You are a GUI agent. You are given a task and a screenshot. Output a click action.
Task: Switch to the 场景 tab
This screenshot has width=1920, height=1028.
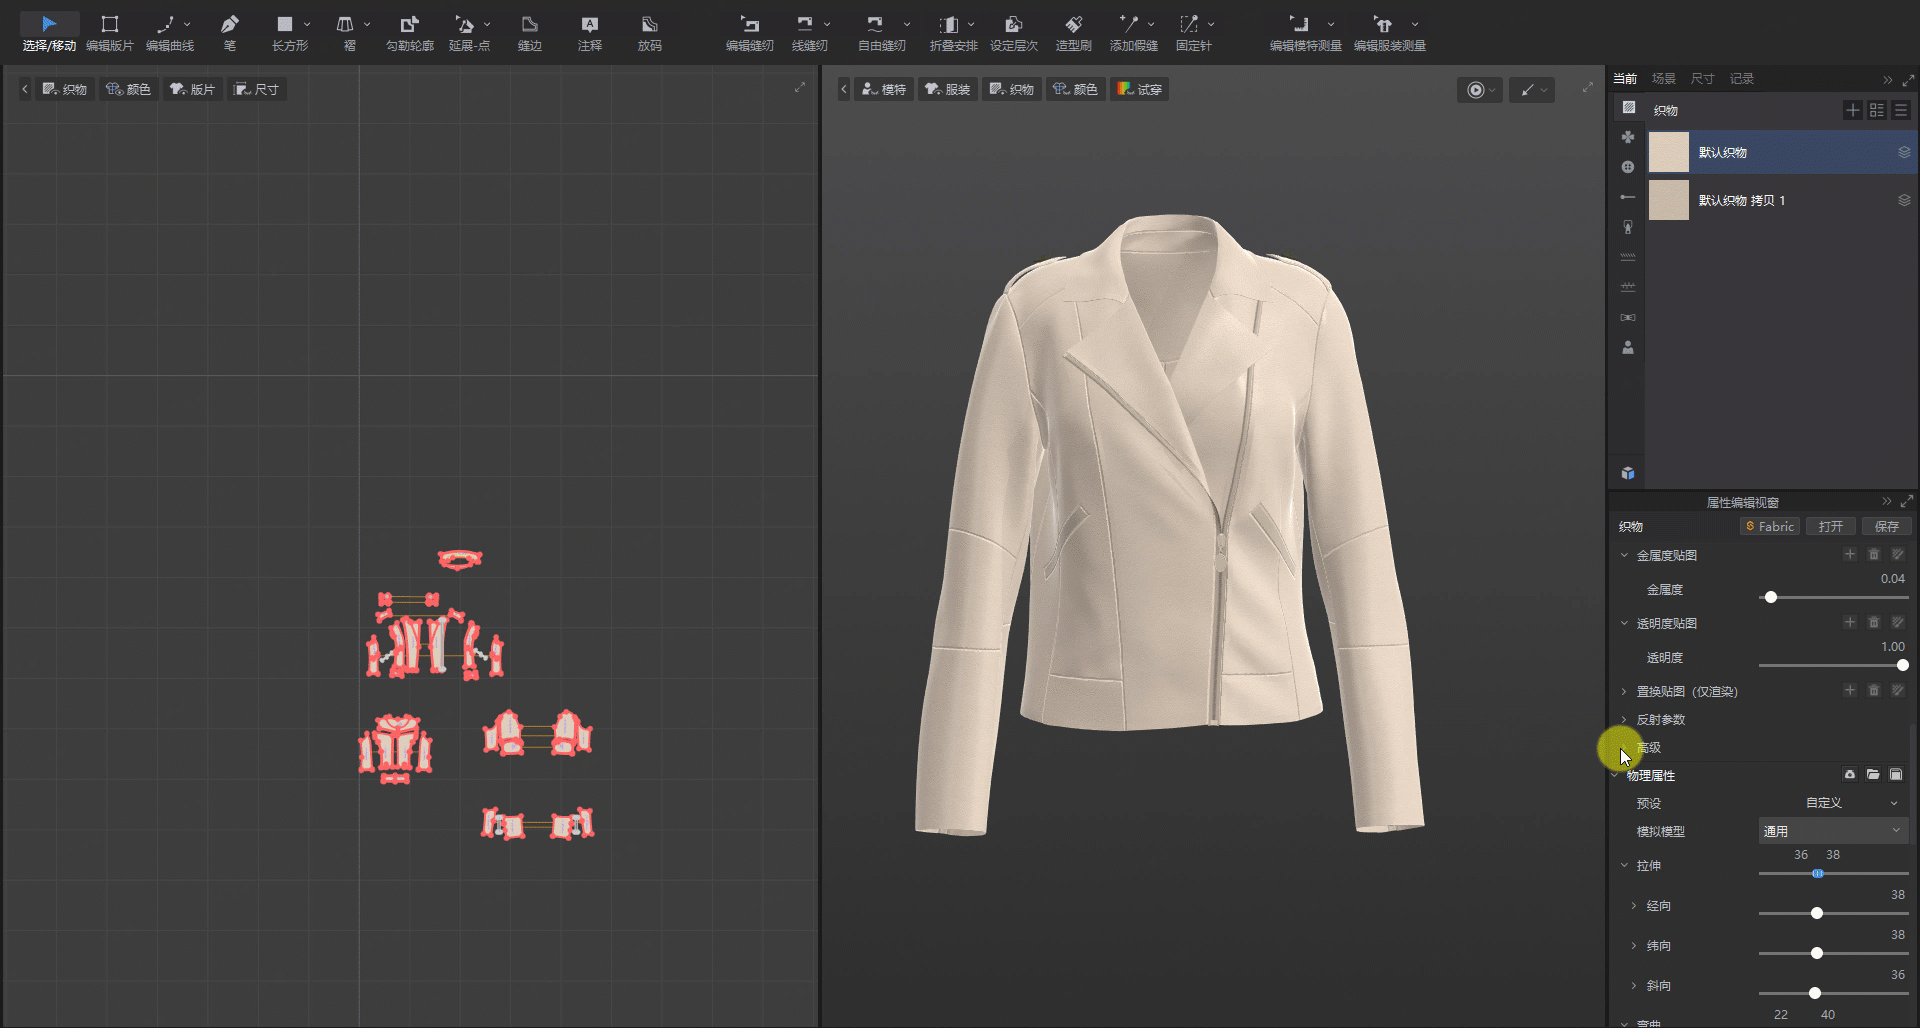coord(1663,78)
